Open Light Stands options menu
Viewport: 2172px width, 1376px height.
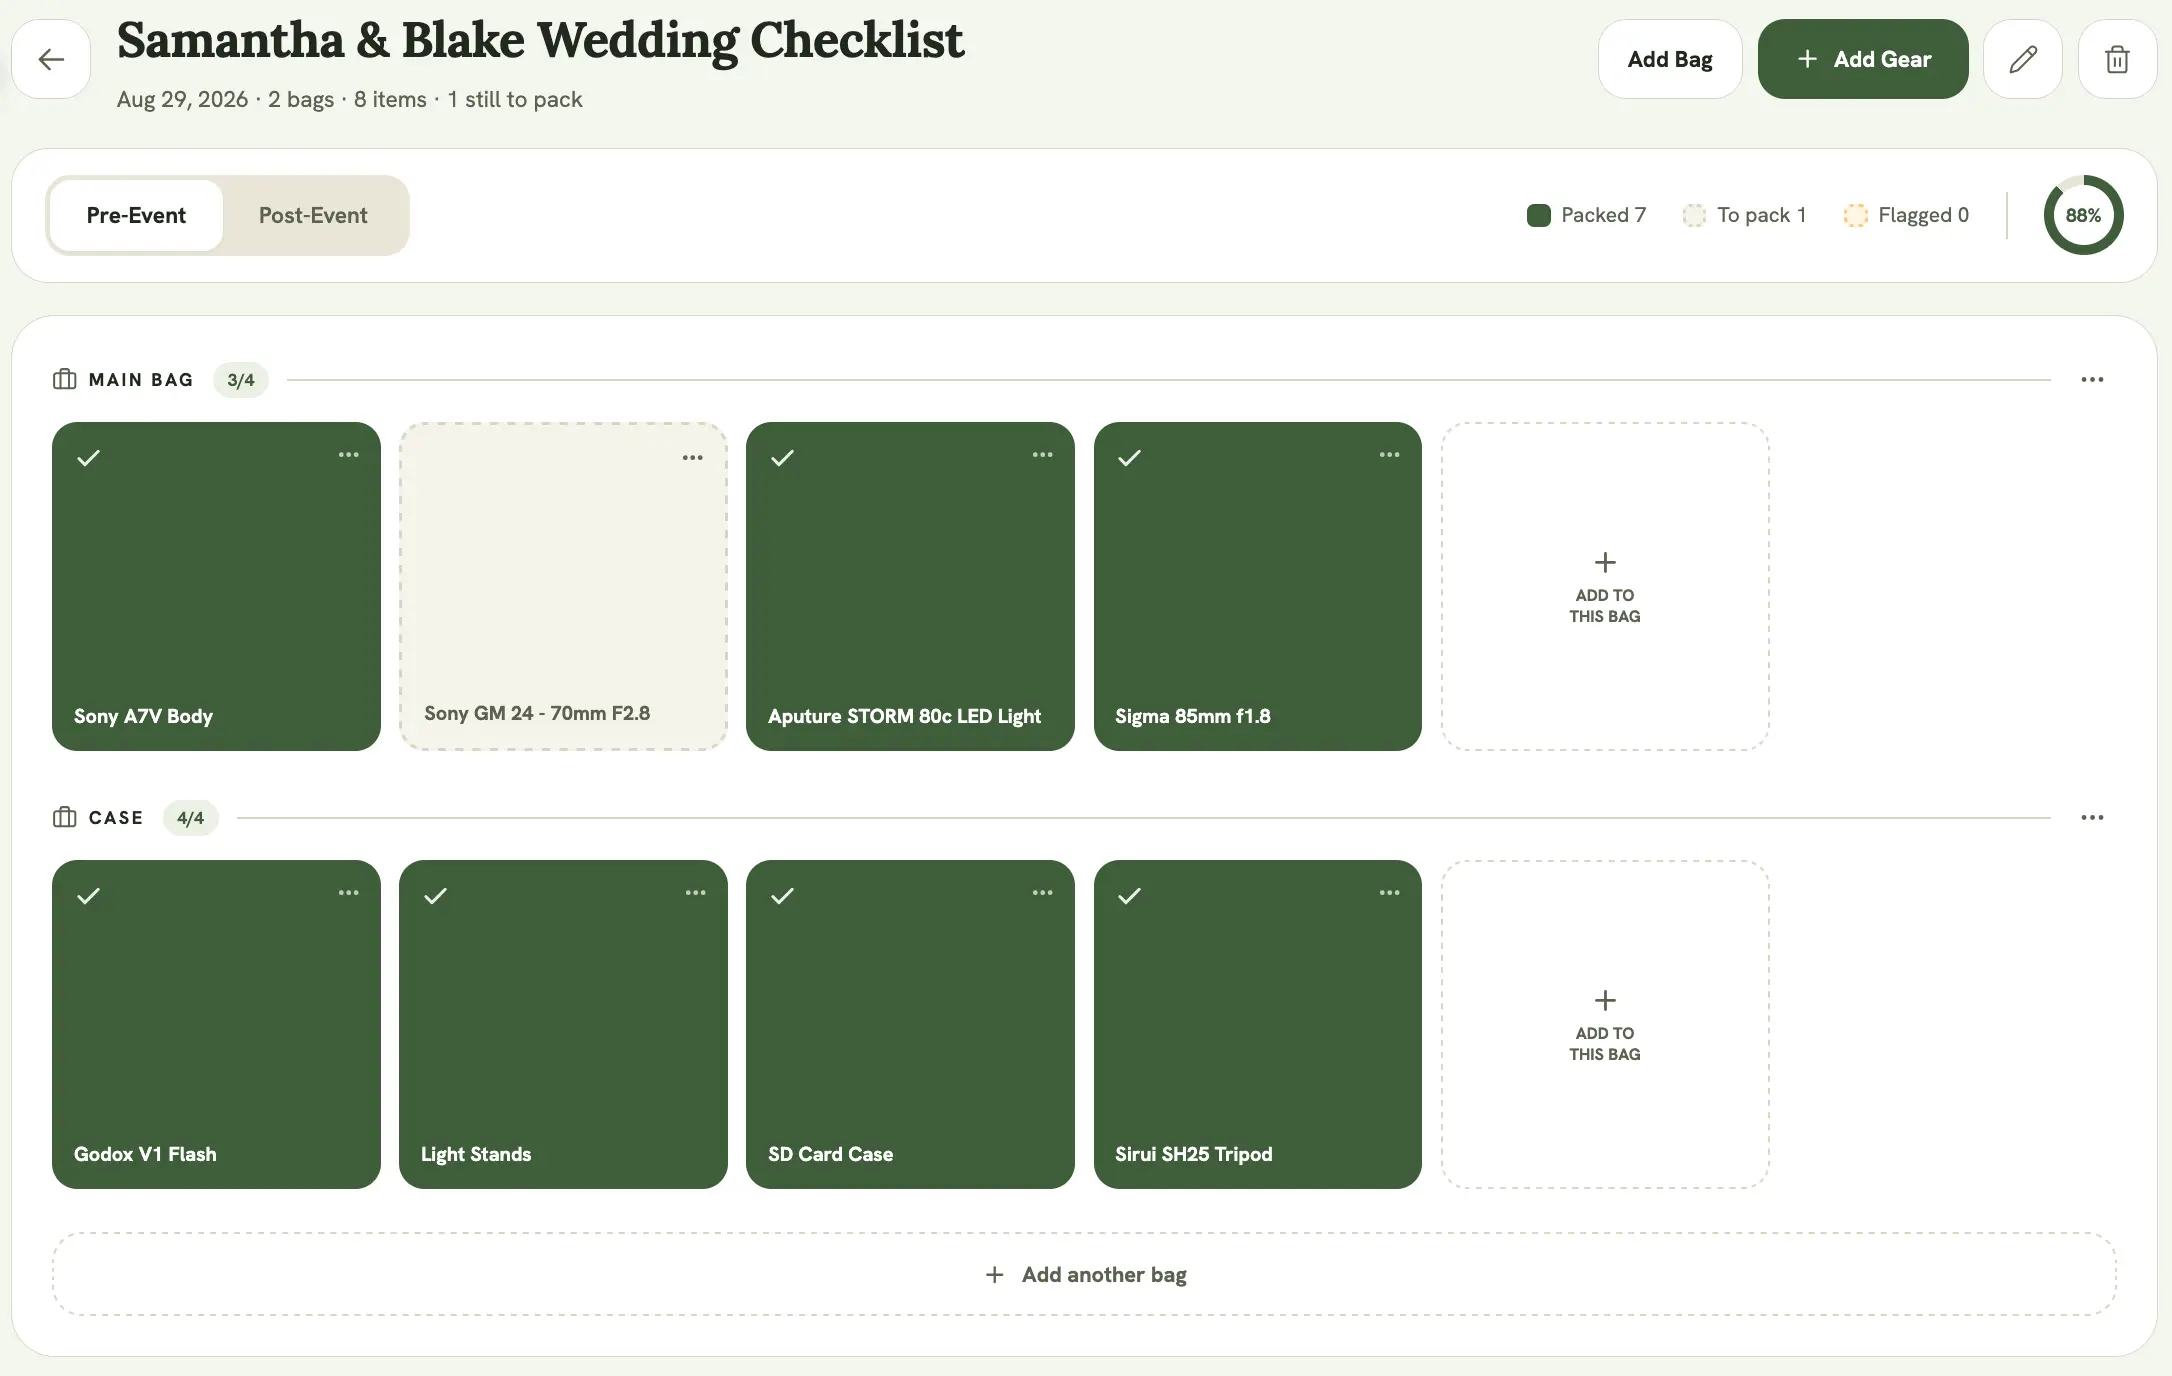tap(695, 893)
